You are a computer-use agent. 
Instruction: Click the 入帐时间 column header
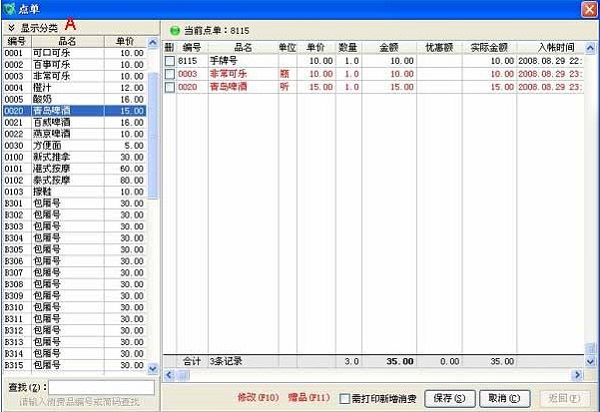click(x=551, y=47)
